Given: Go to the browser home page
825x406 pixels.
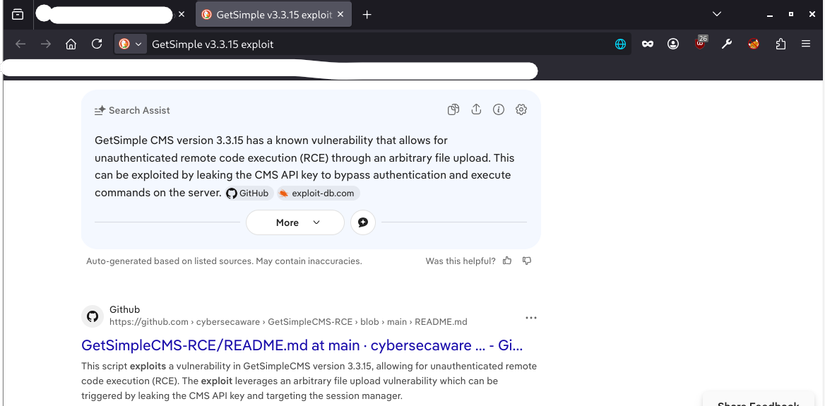Looking at the screenshot, I should click(71, 44).
